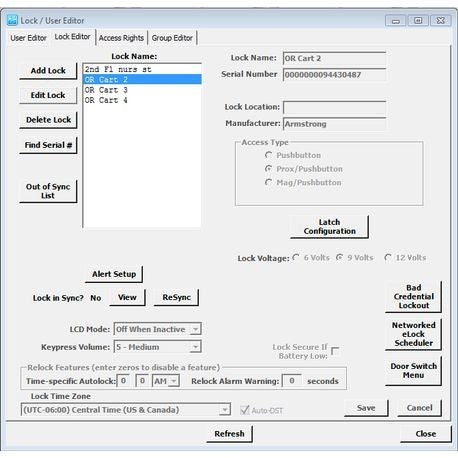
Task: Minimize the Lock / User Editor window
Action: pos(396,21)
